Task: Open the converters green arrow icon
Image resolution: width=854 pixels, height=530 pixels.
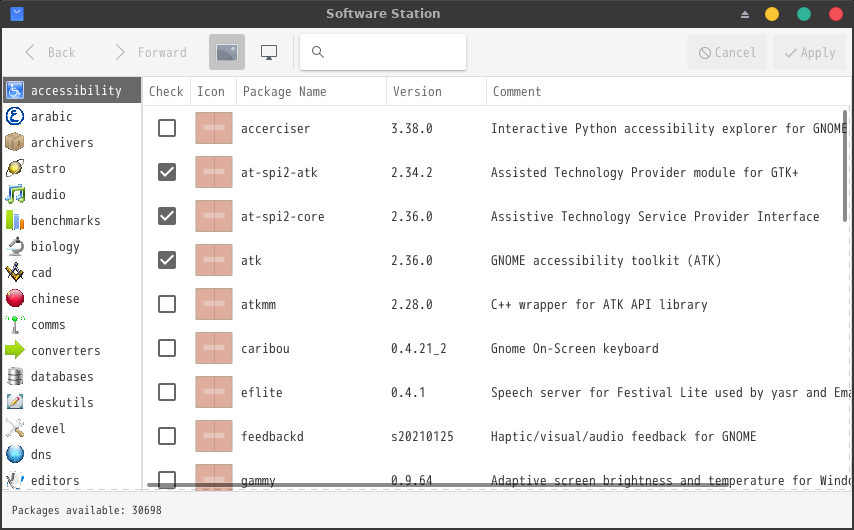Action: 15,350
